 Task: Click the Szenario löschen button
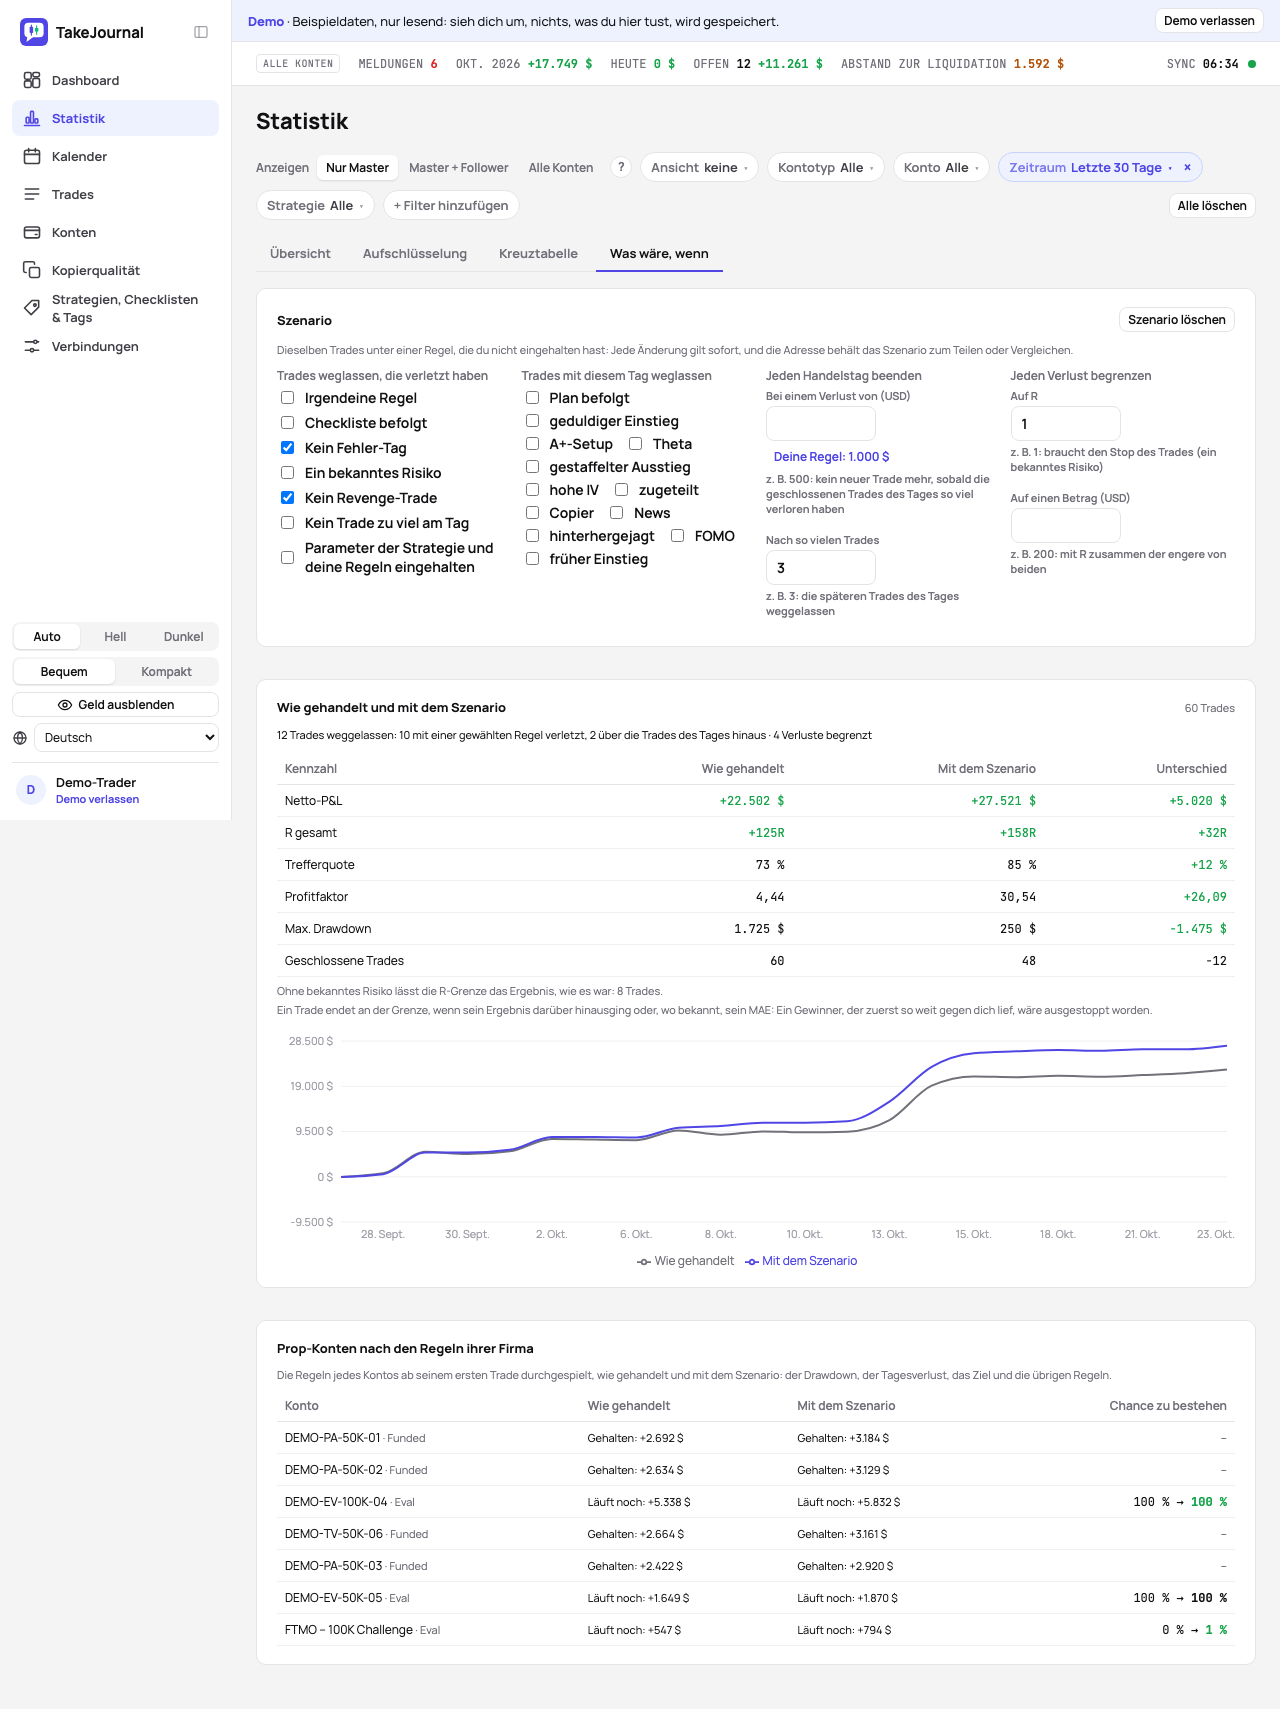tap(1176, 320)
